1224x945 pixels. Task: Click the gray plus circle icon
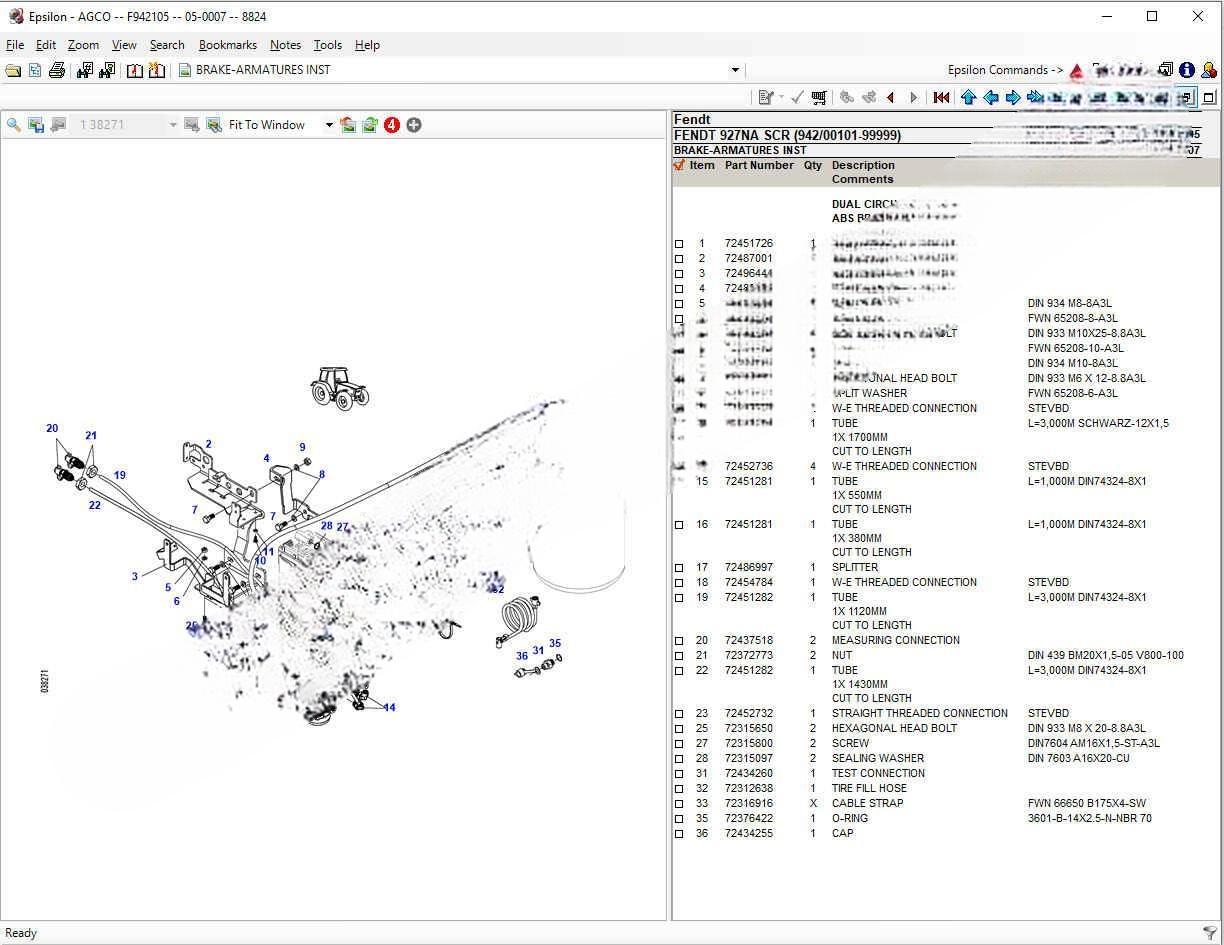414,125
